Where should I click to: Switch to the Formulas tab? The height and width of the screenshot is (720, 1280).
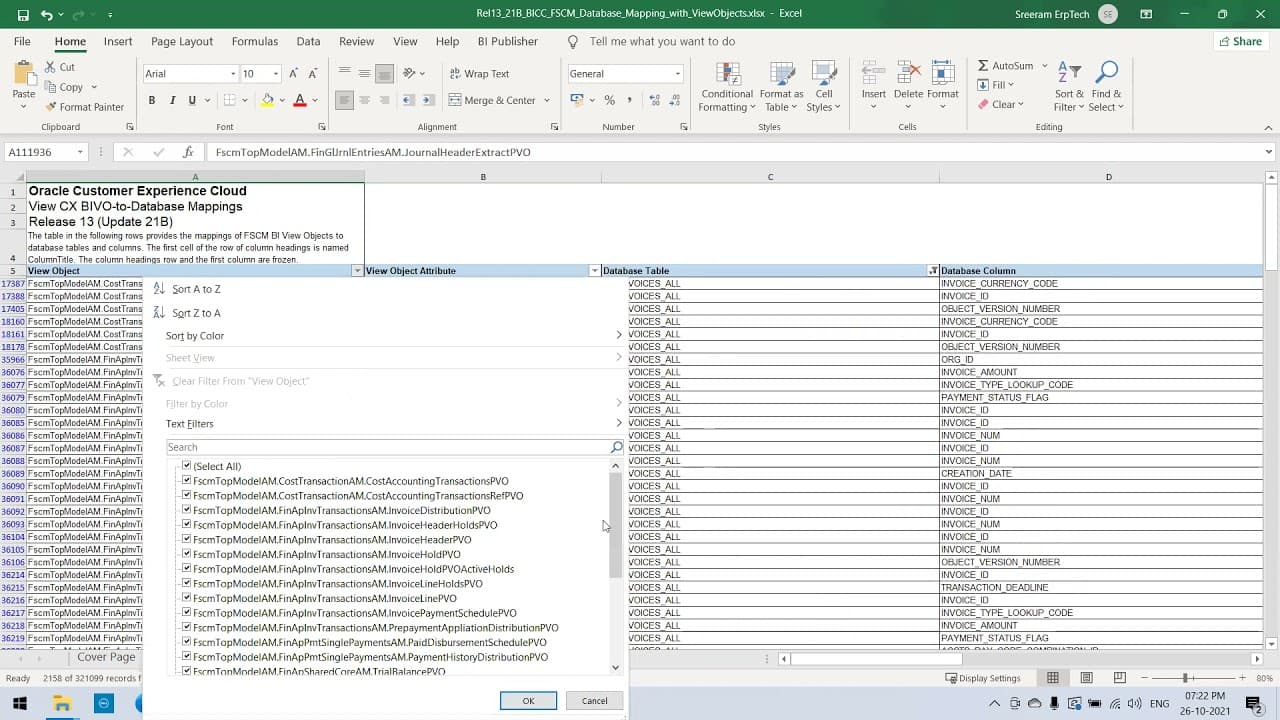[x=255, y=41]
